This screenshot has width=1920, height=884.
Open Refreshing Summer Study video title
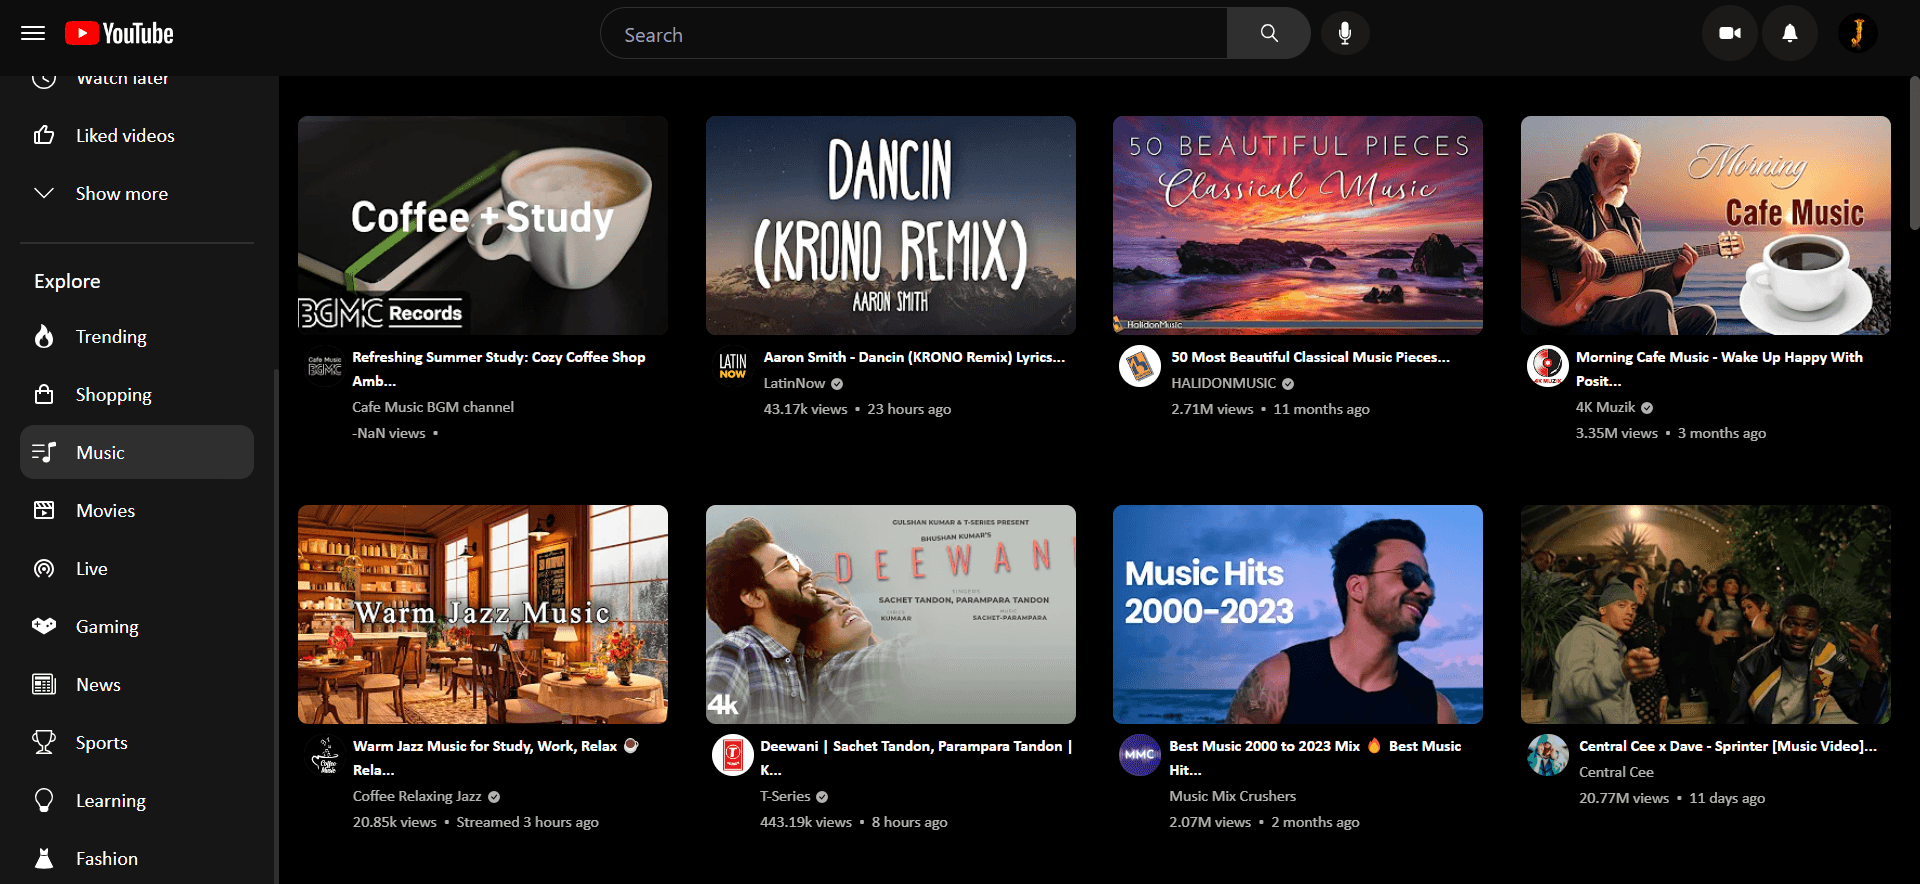click(498, 368)
